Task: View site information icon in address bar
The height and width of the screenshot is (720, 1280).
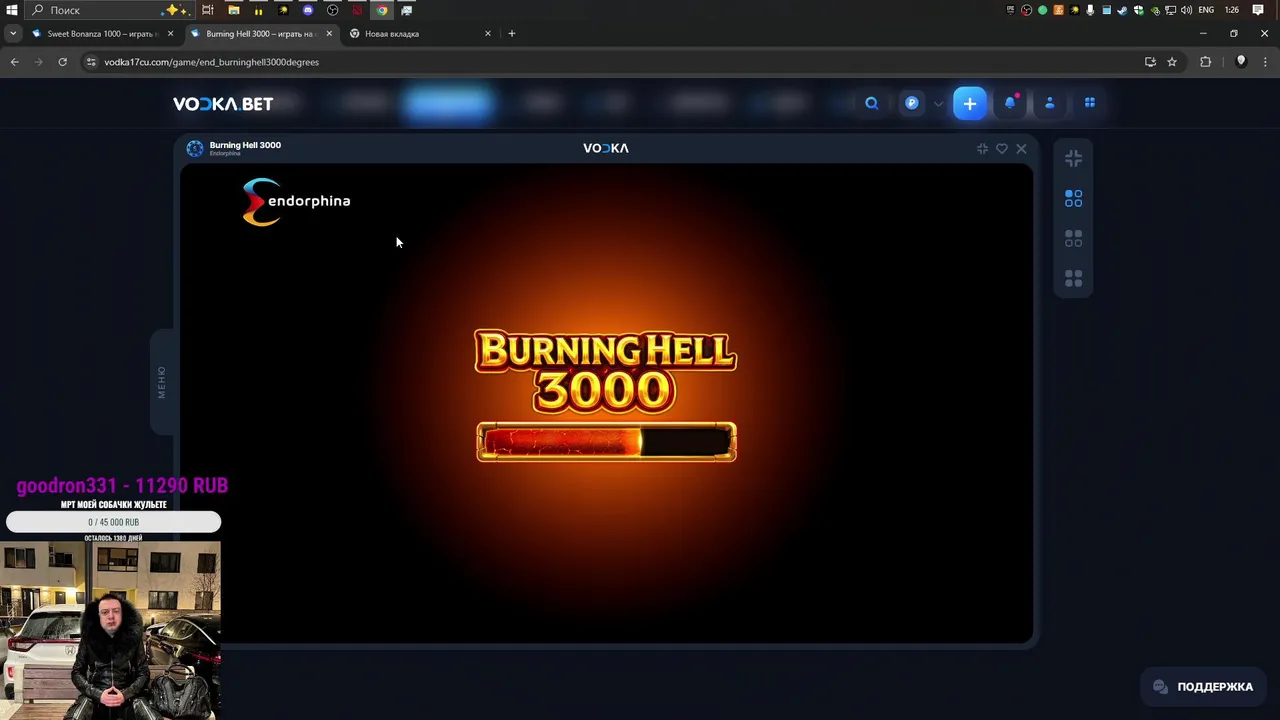Action: point(91,62)
